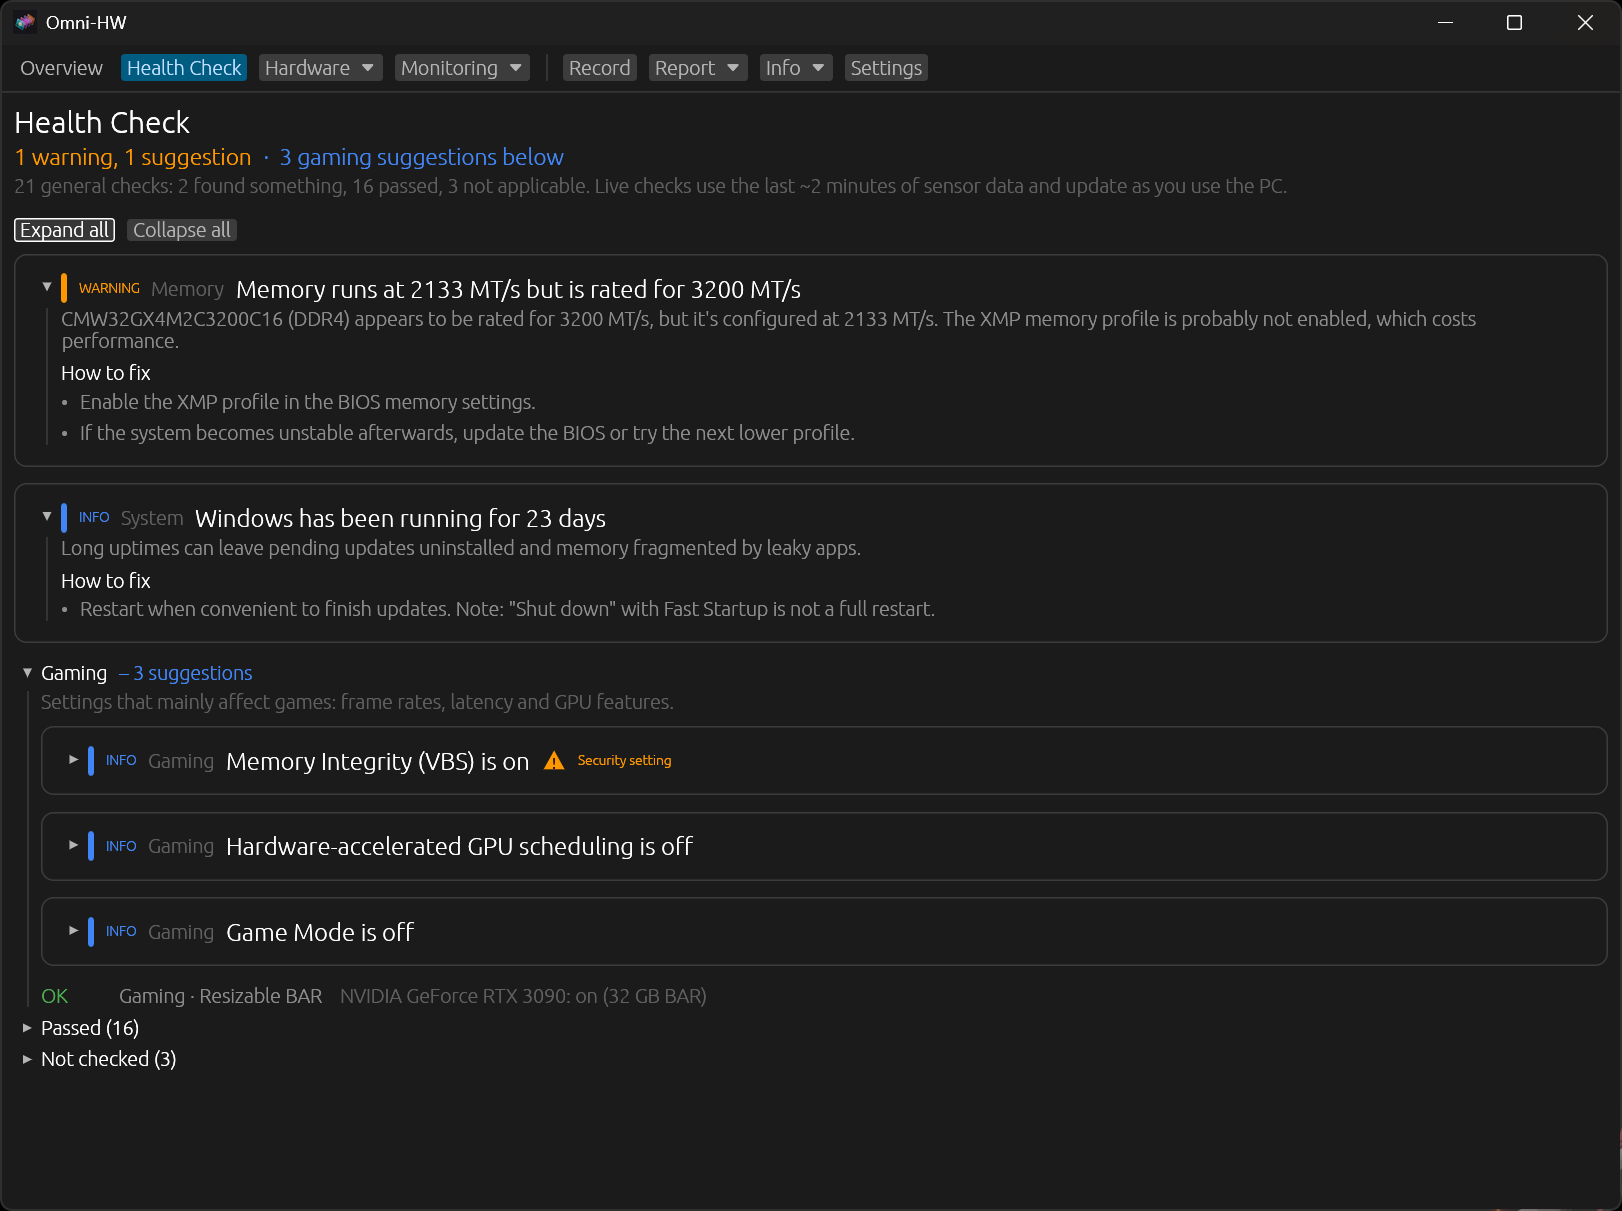This screenshot has height=1211, width=1622.
Task: Expand the Passed (16) list
Action: [27, 1028]
